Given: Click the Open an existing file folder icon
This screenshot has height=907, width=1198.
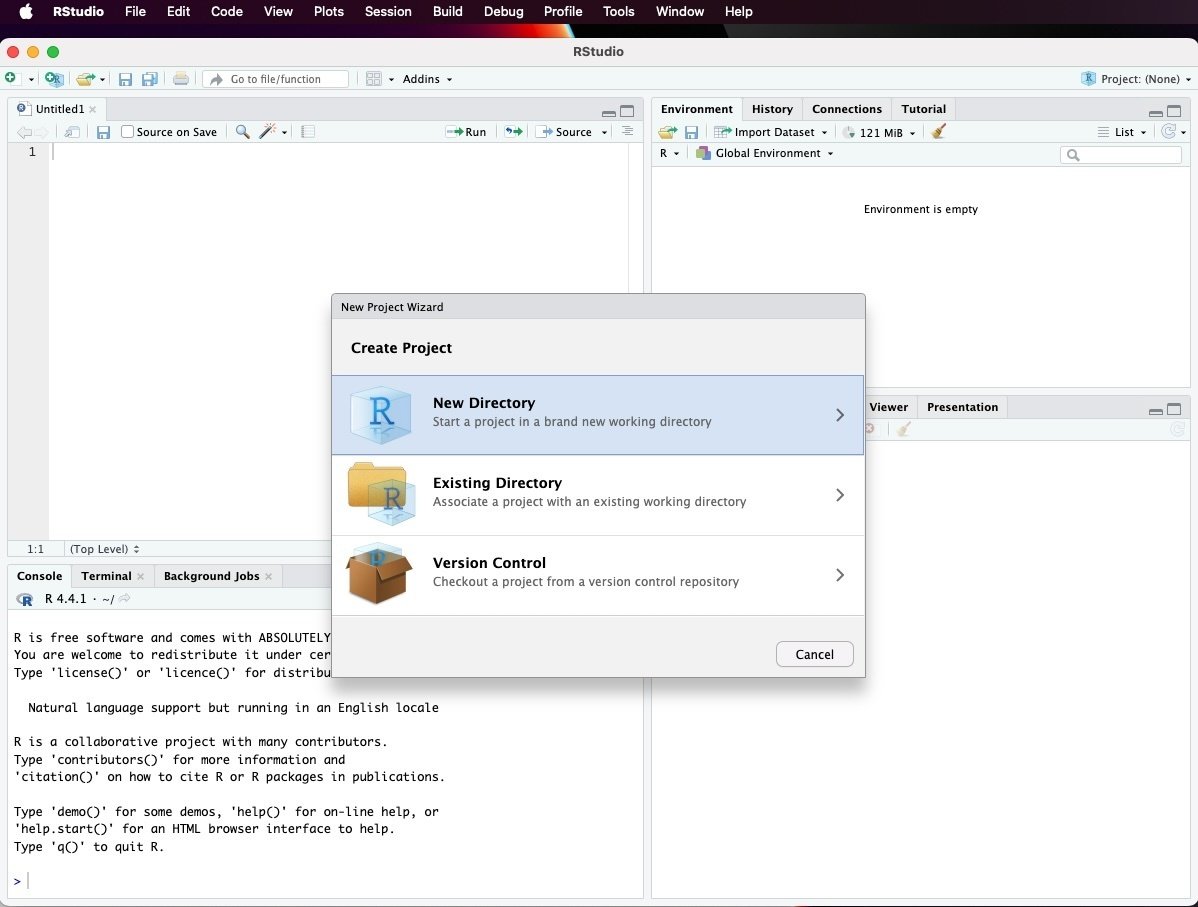Looking at the screenshot, I should pyautogui.click(x=86, y=79).
